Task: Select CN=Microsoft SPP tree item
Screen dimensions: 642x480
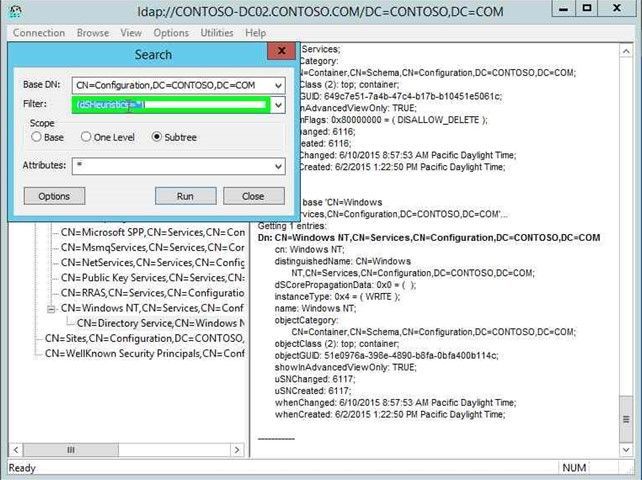Action: (153, 232)
